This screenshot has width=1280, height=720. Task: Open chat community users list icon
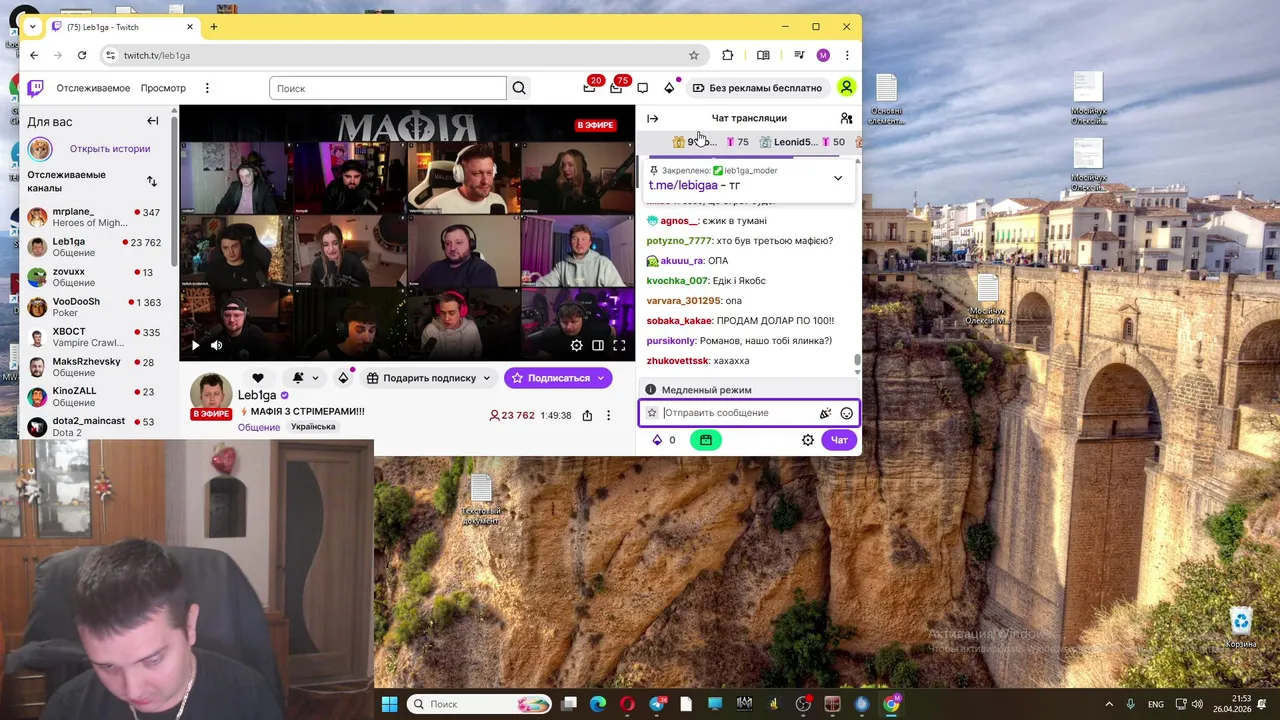coord(846,118)
